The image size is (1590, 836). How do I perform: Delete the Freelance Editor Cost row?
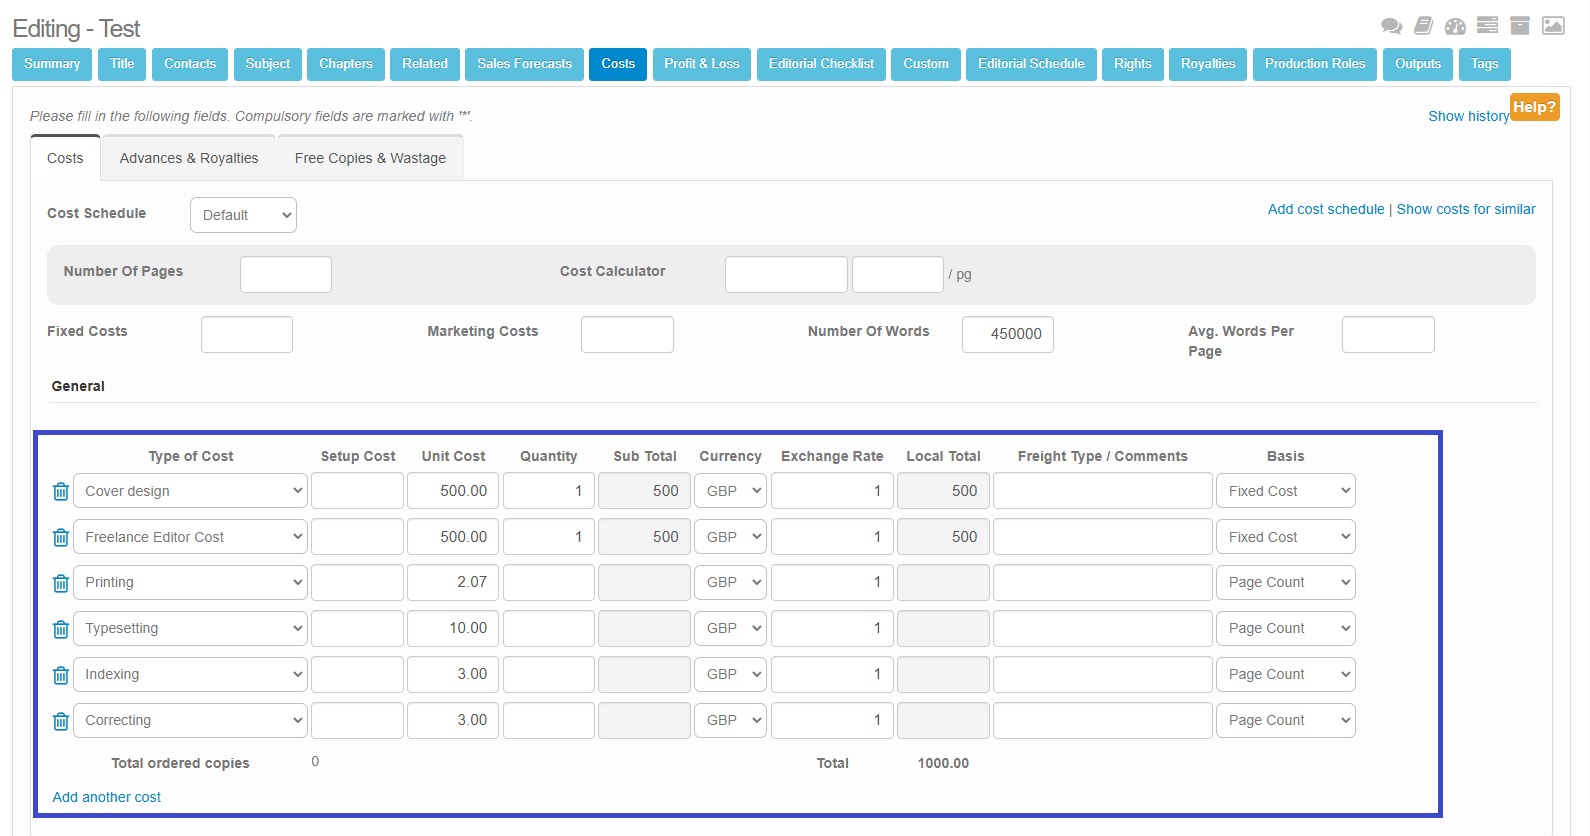pyautogui.click(x=61, y=537)
